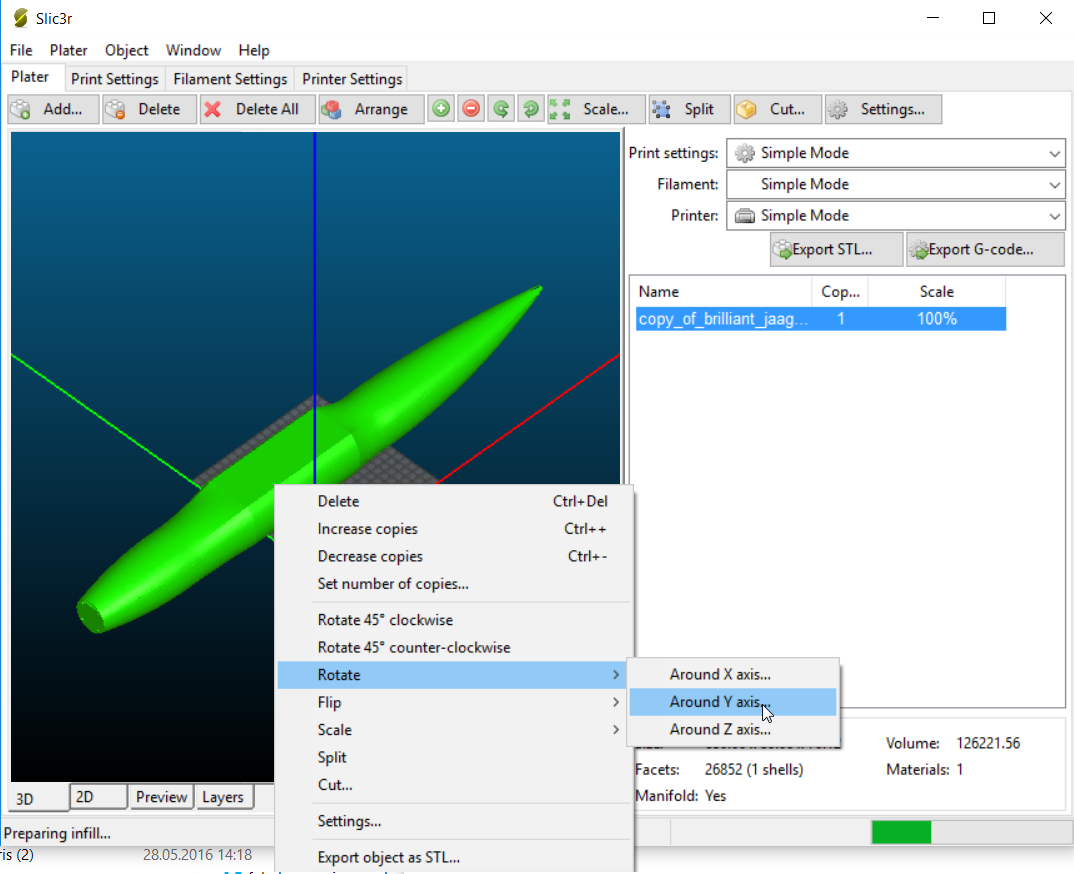Click the green progress bar
The width and height of the screenshot is (1074, 874).
click(x=901, y=832)
